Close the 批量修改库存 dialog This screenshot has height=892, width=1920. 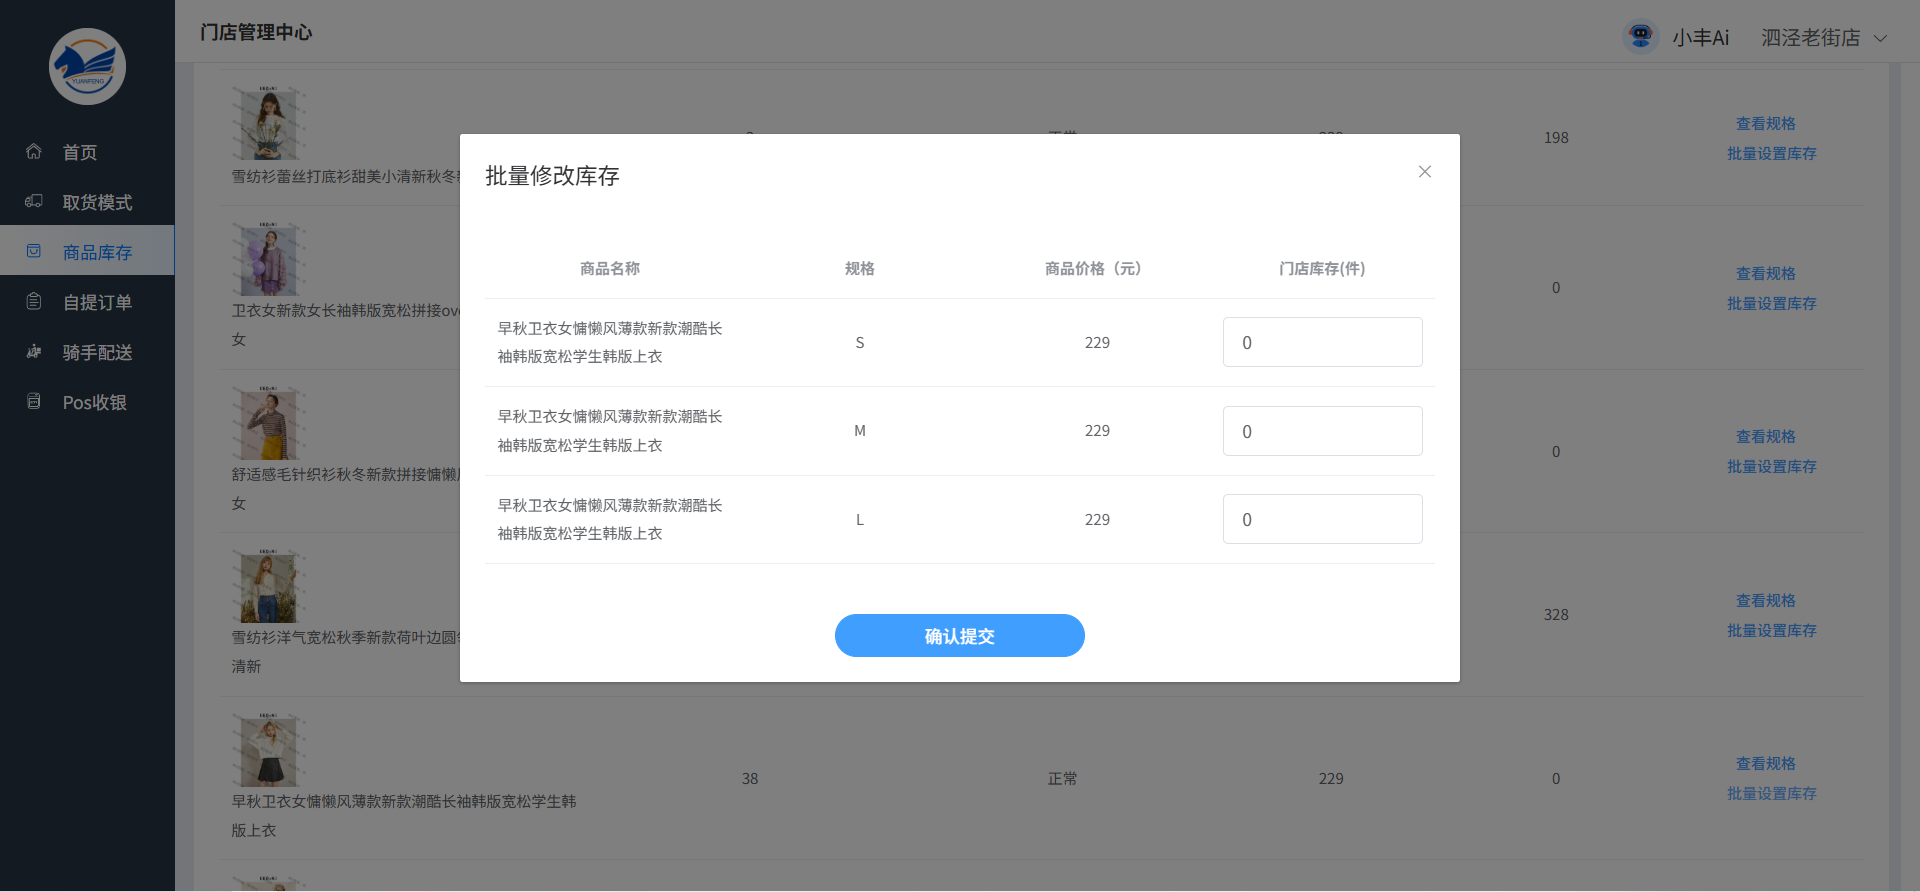(x=1424, y=172)
